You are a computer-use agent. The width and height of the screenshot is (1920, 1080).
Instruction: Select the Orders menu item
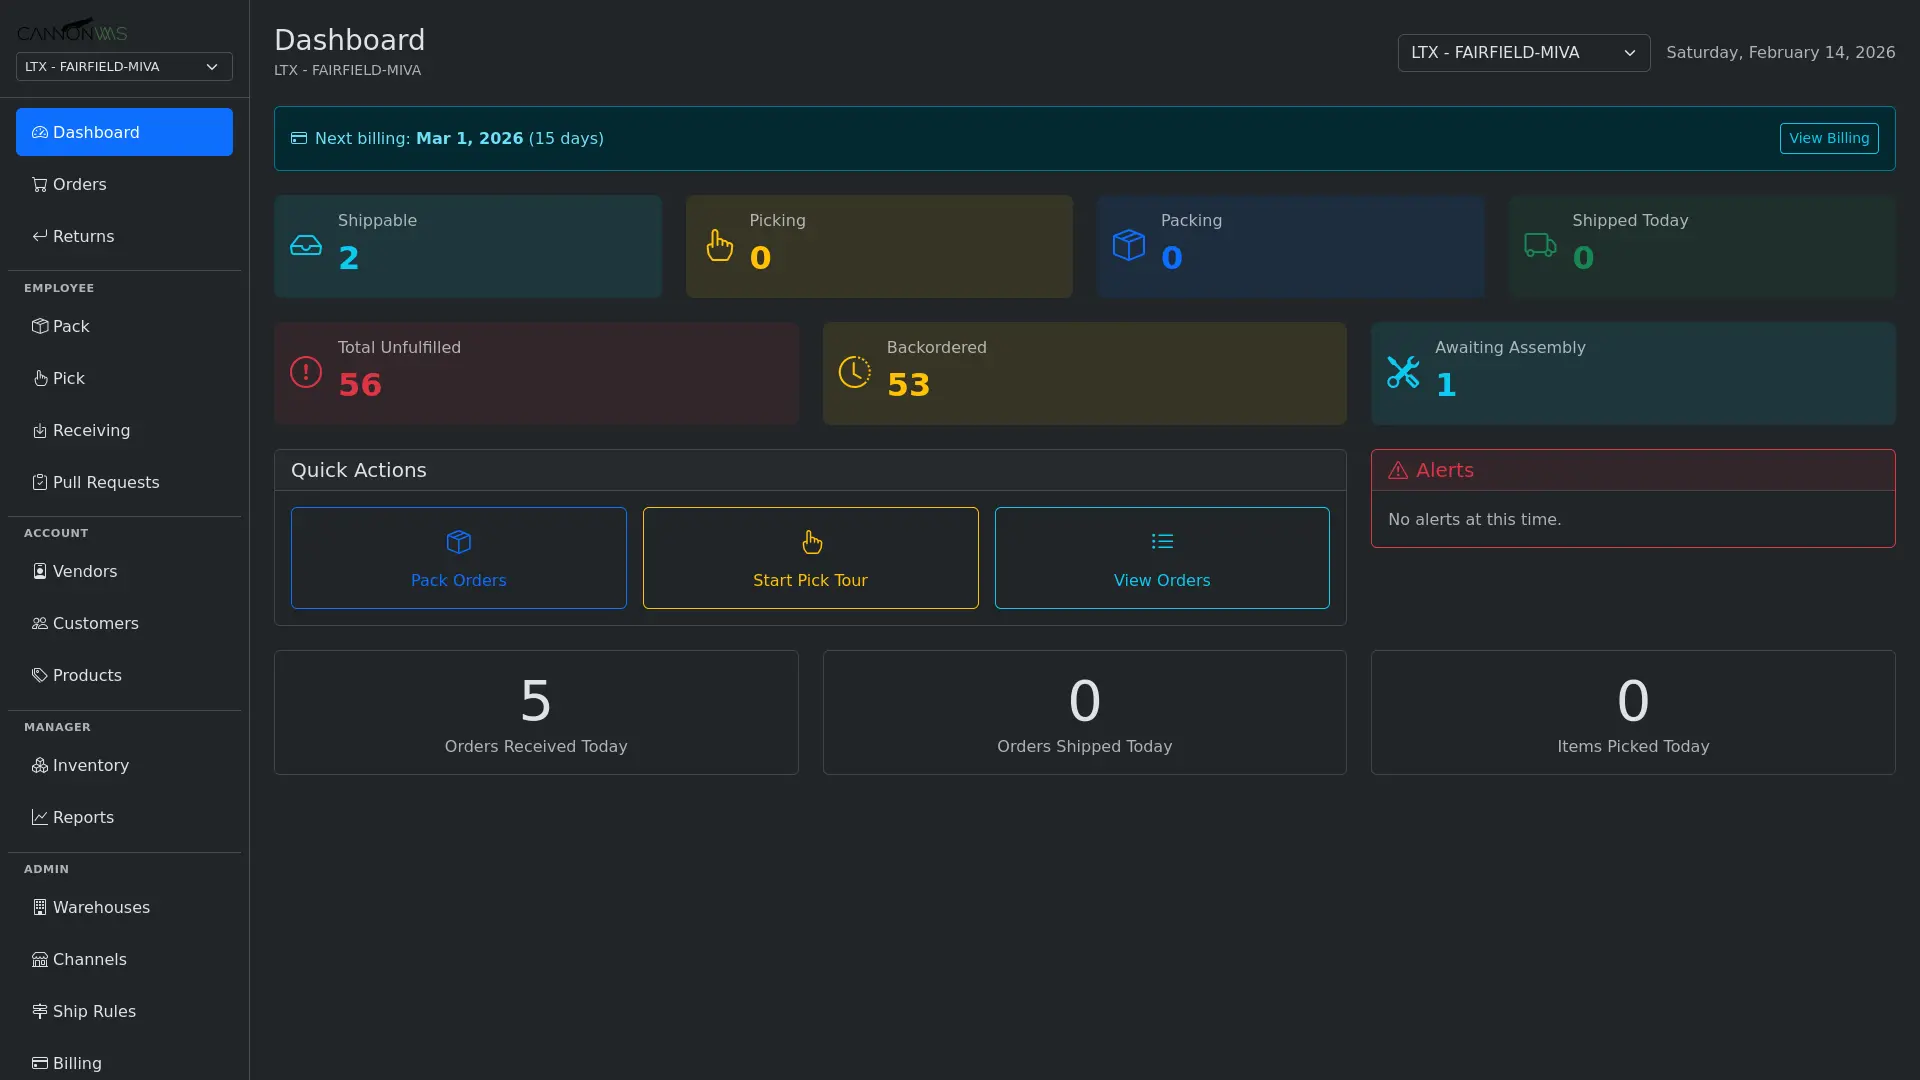[x=79, y=184]
